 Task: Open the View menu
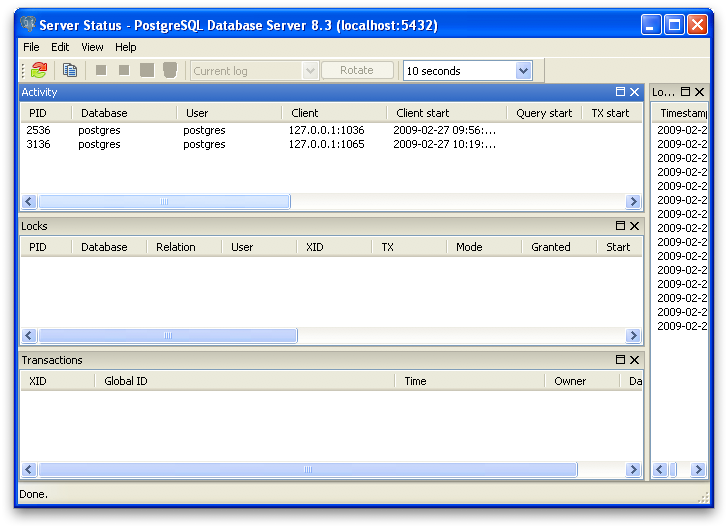pyautogui.click(x=92, y=47)
